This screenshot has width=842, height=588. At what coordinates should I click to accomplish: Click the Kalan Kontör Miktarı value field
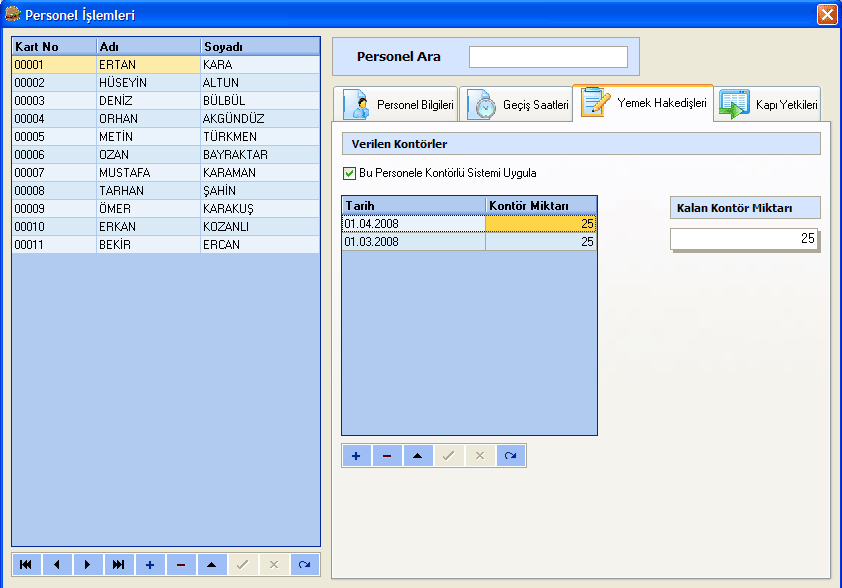click(744, 239)
